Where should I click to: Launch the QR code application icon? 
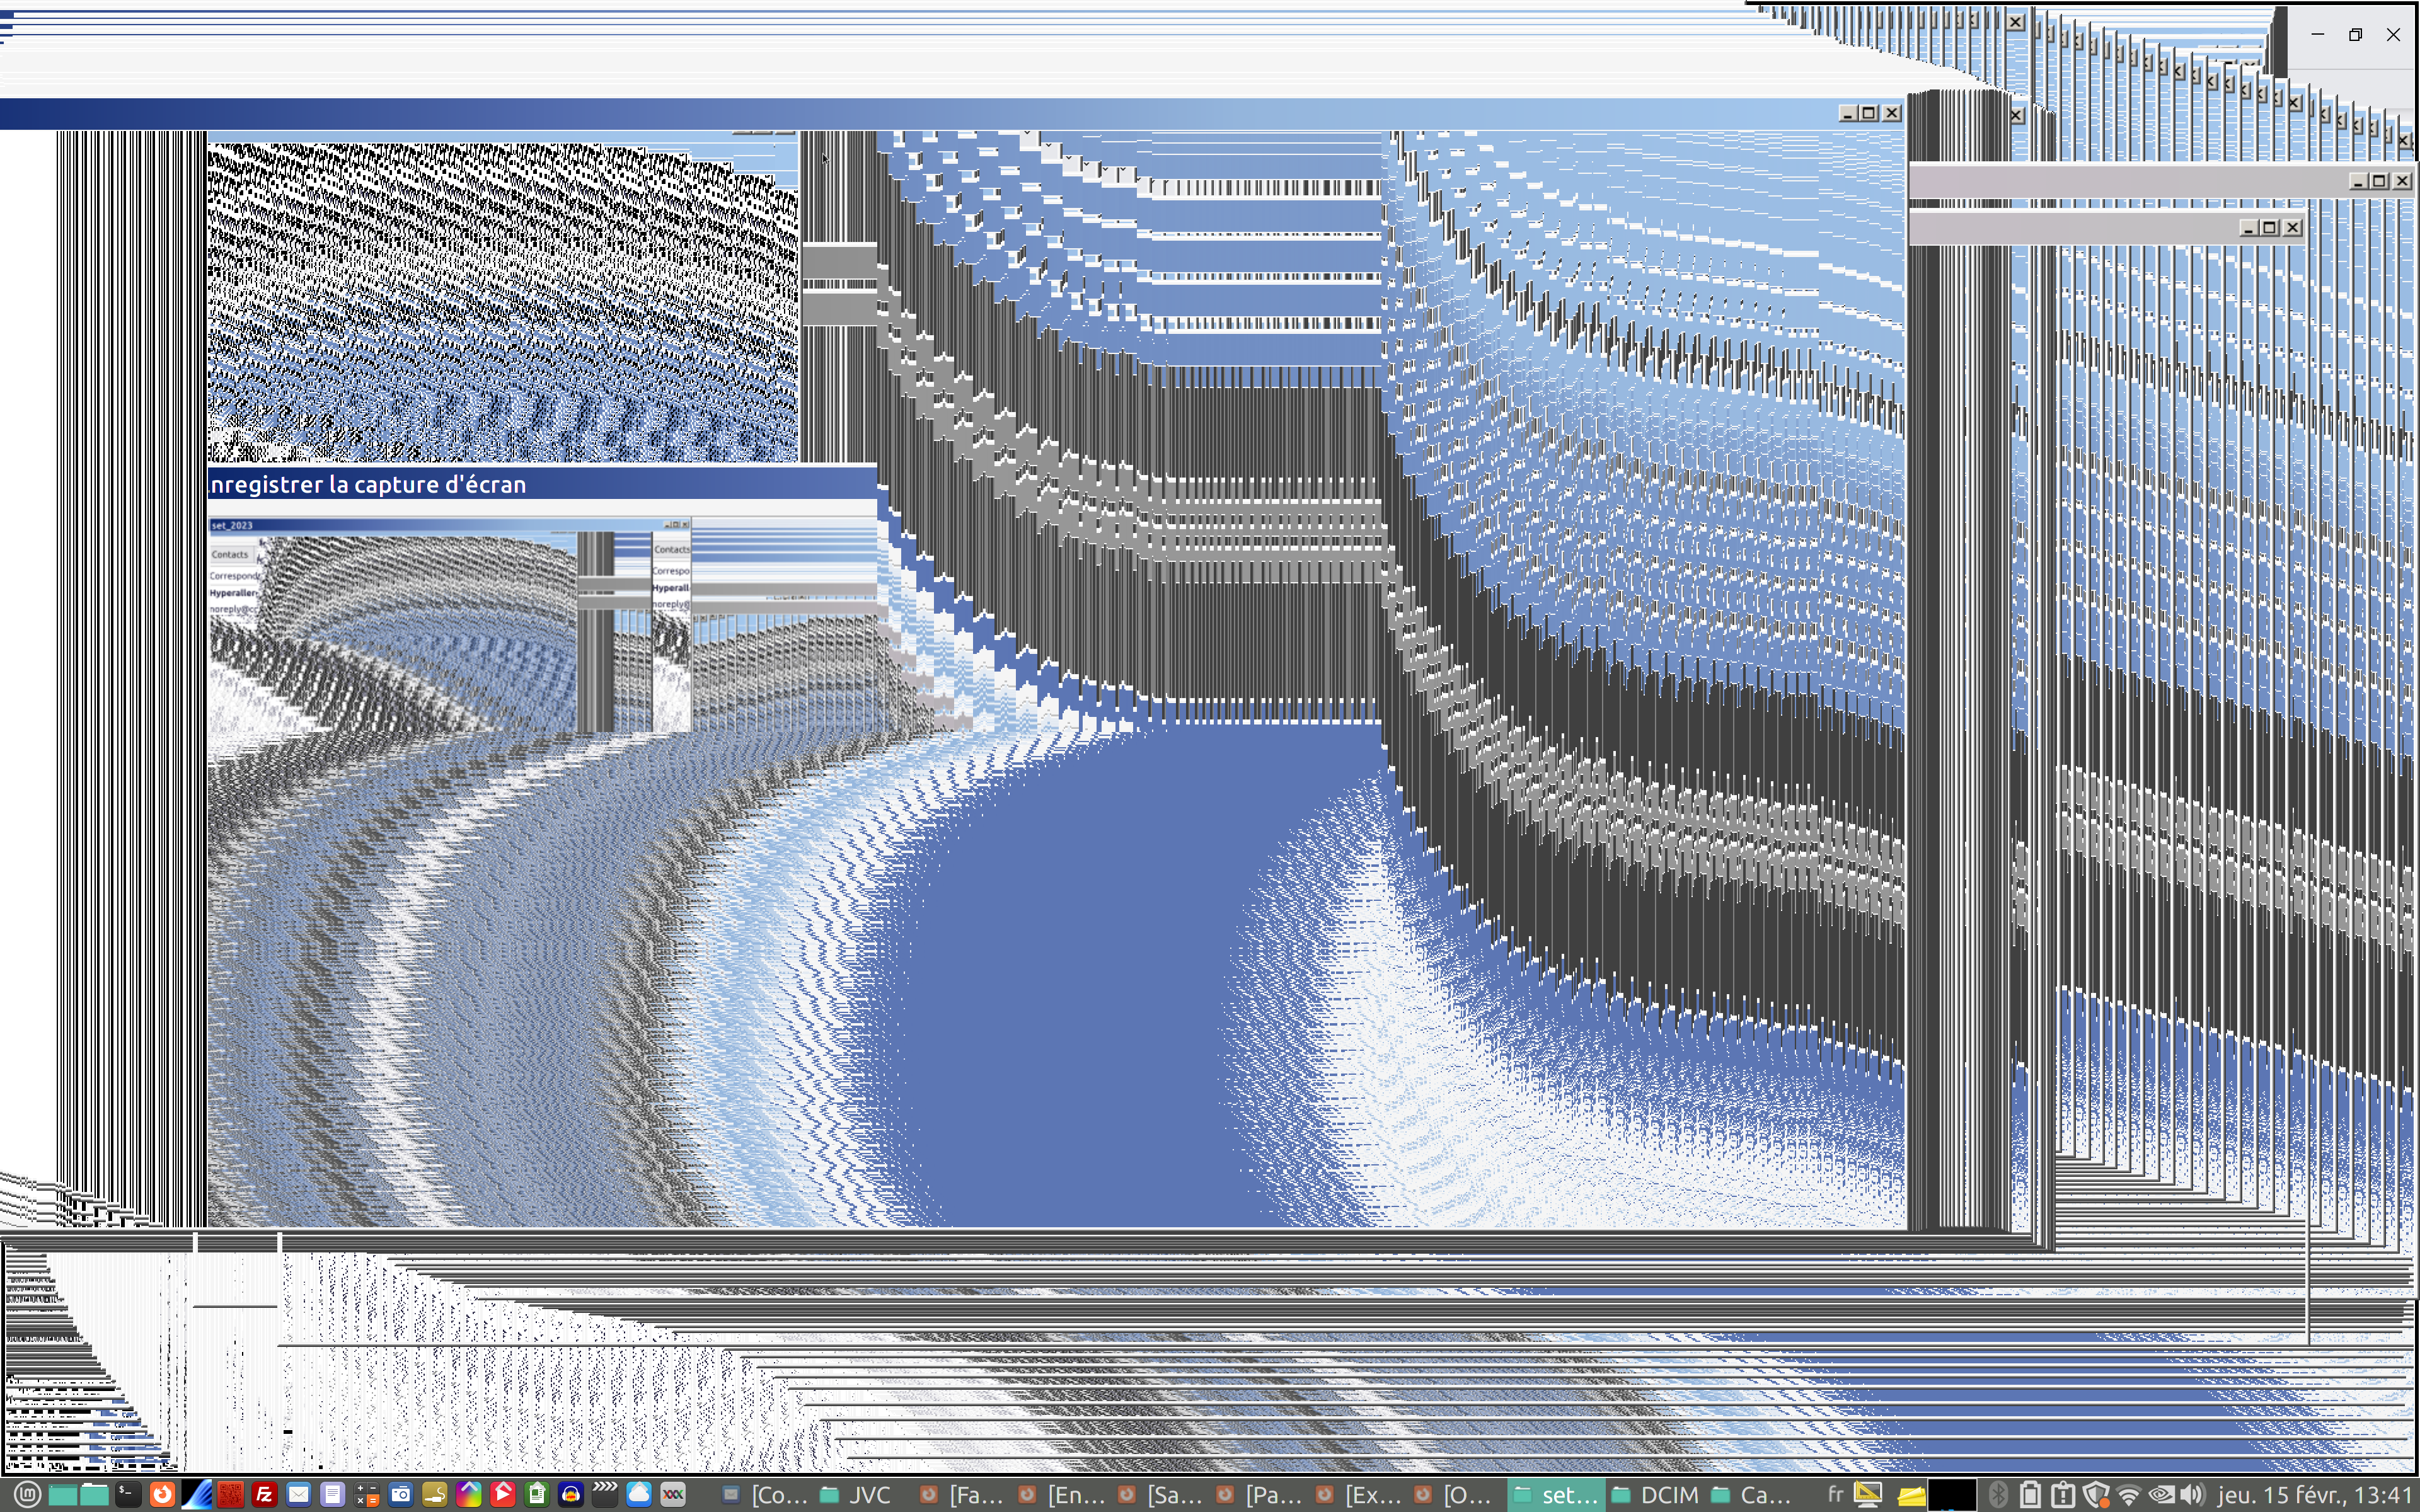231,1495
